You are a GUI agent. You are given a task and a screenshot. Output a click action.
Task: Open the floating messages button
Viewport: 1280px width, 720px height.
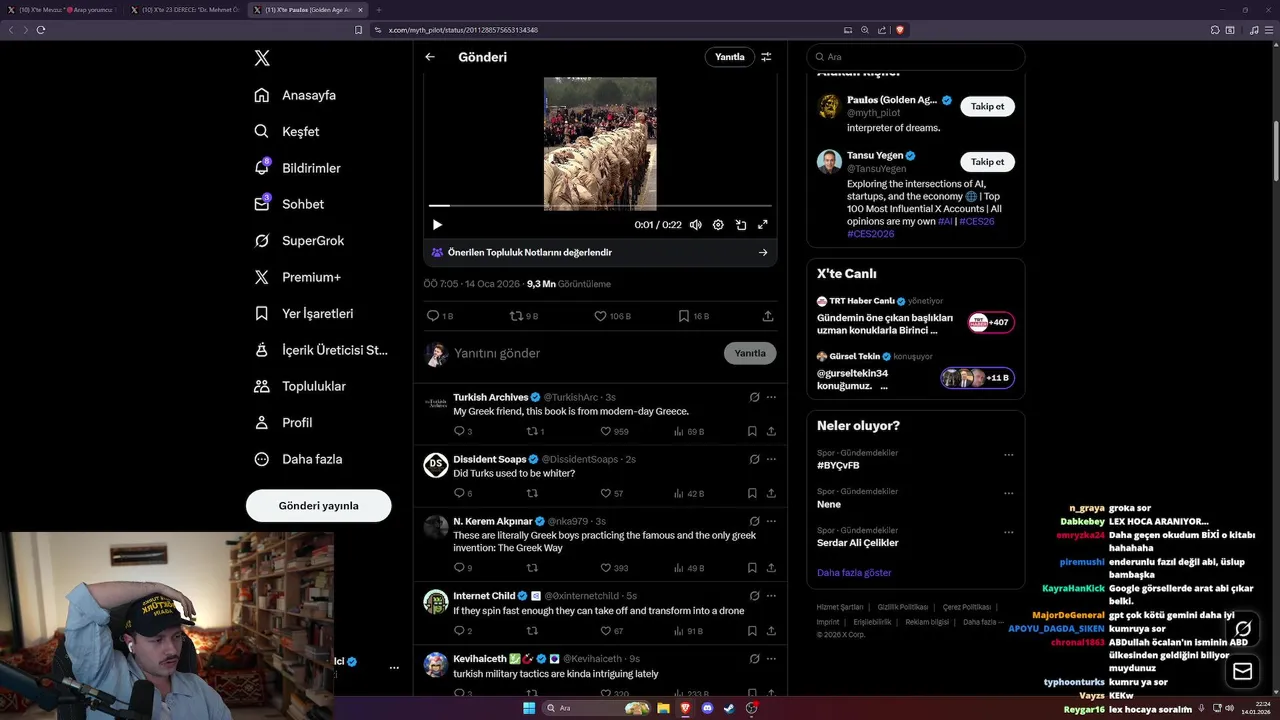point(1243,671)
